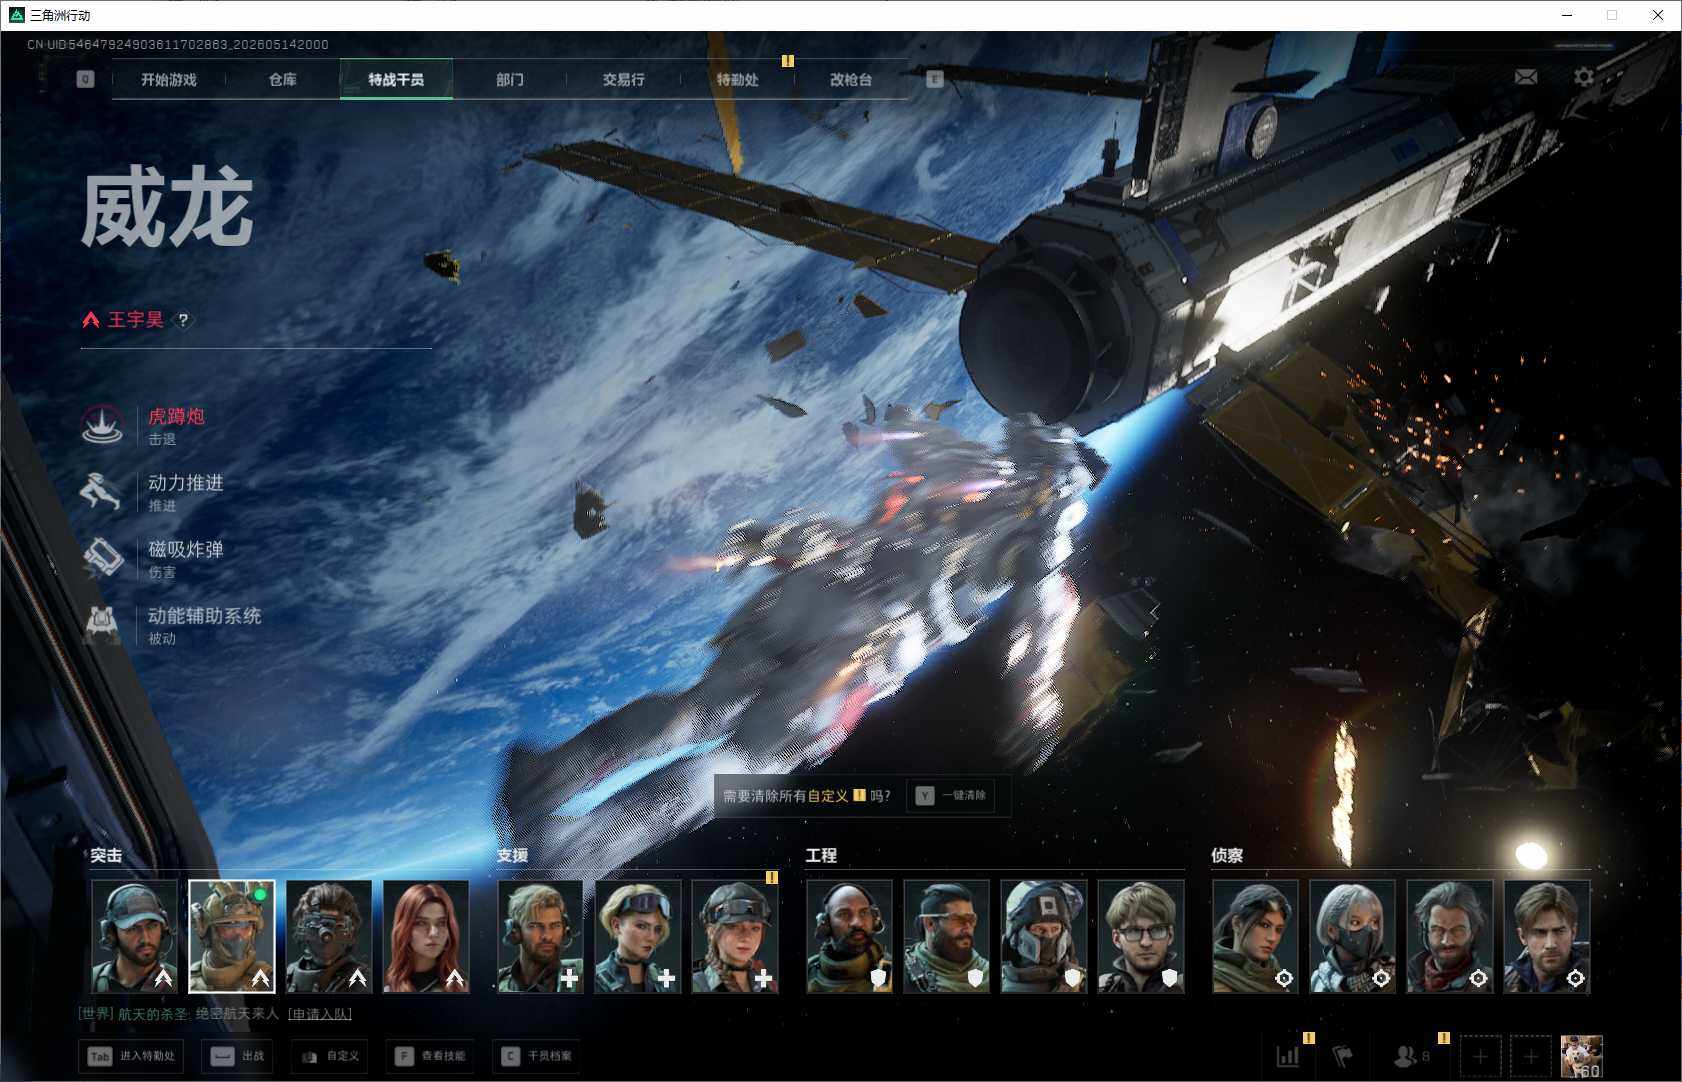Select the 动力推进 skill icon
Viewport: 1682px width, 1082px height.
pos(102,491)
